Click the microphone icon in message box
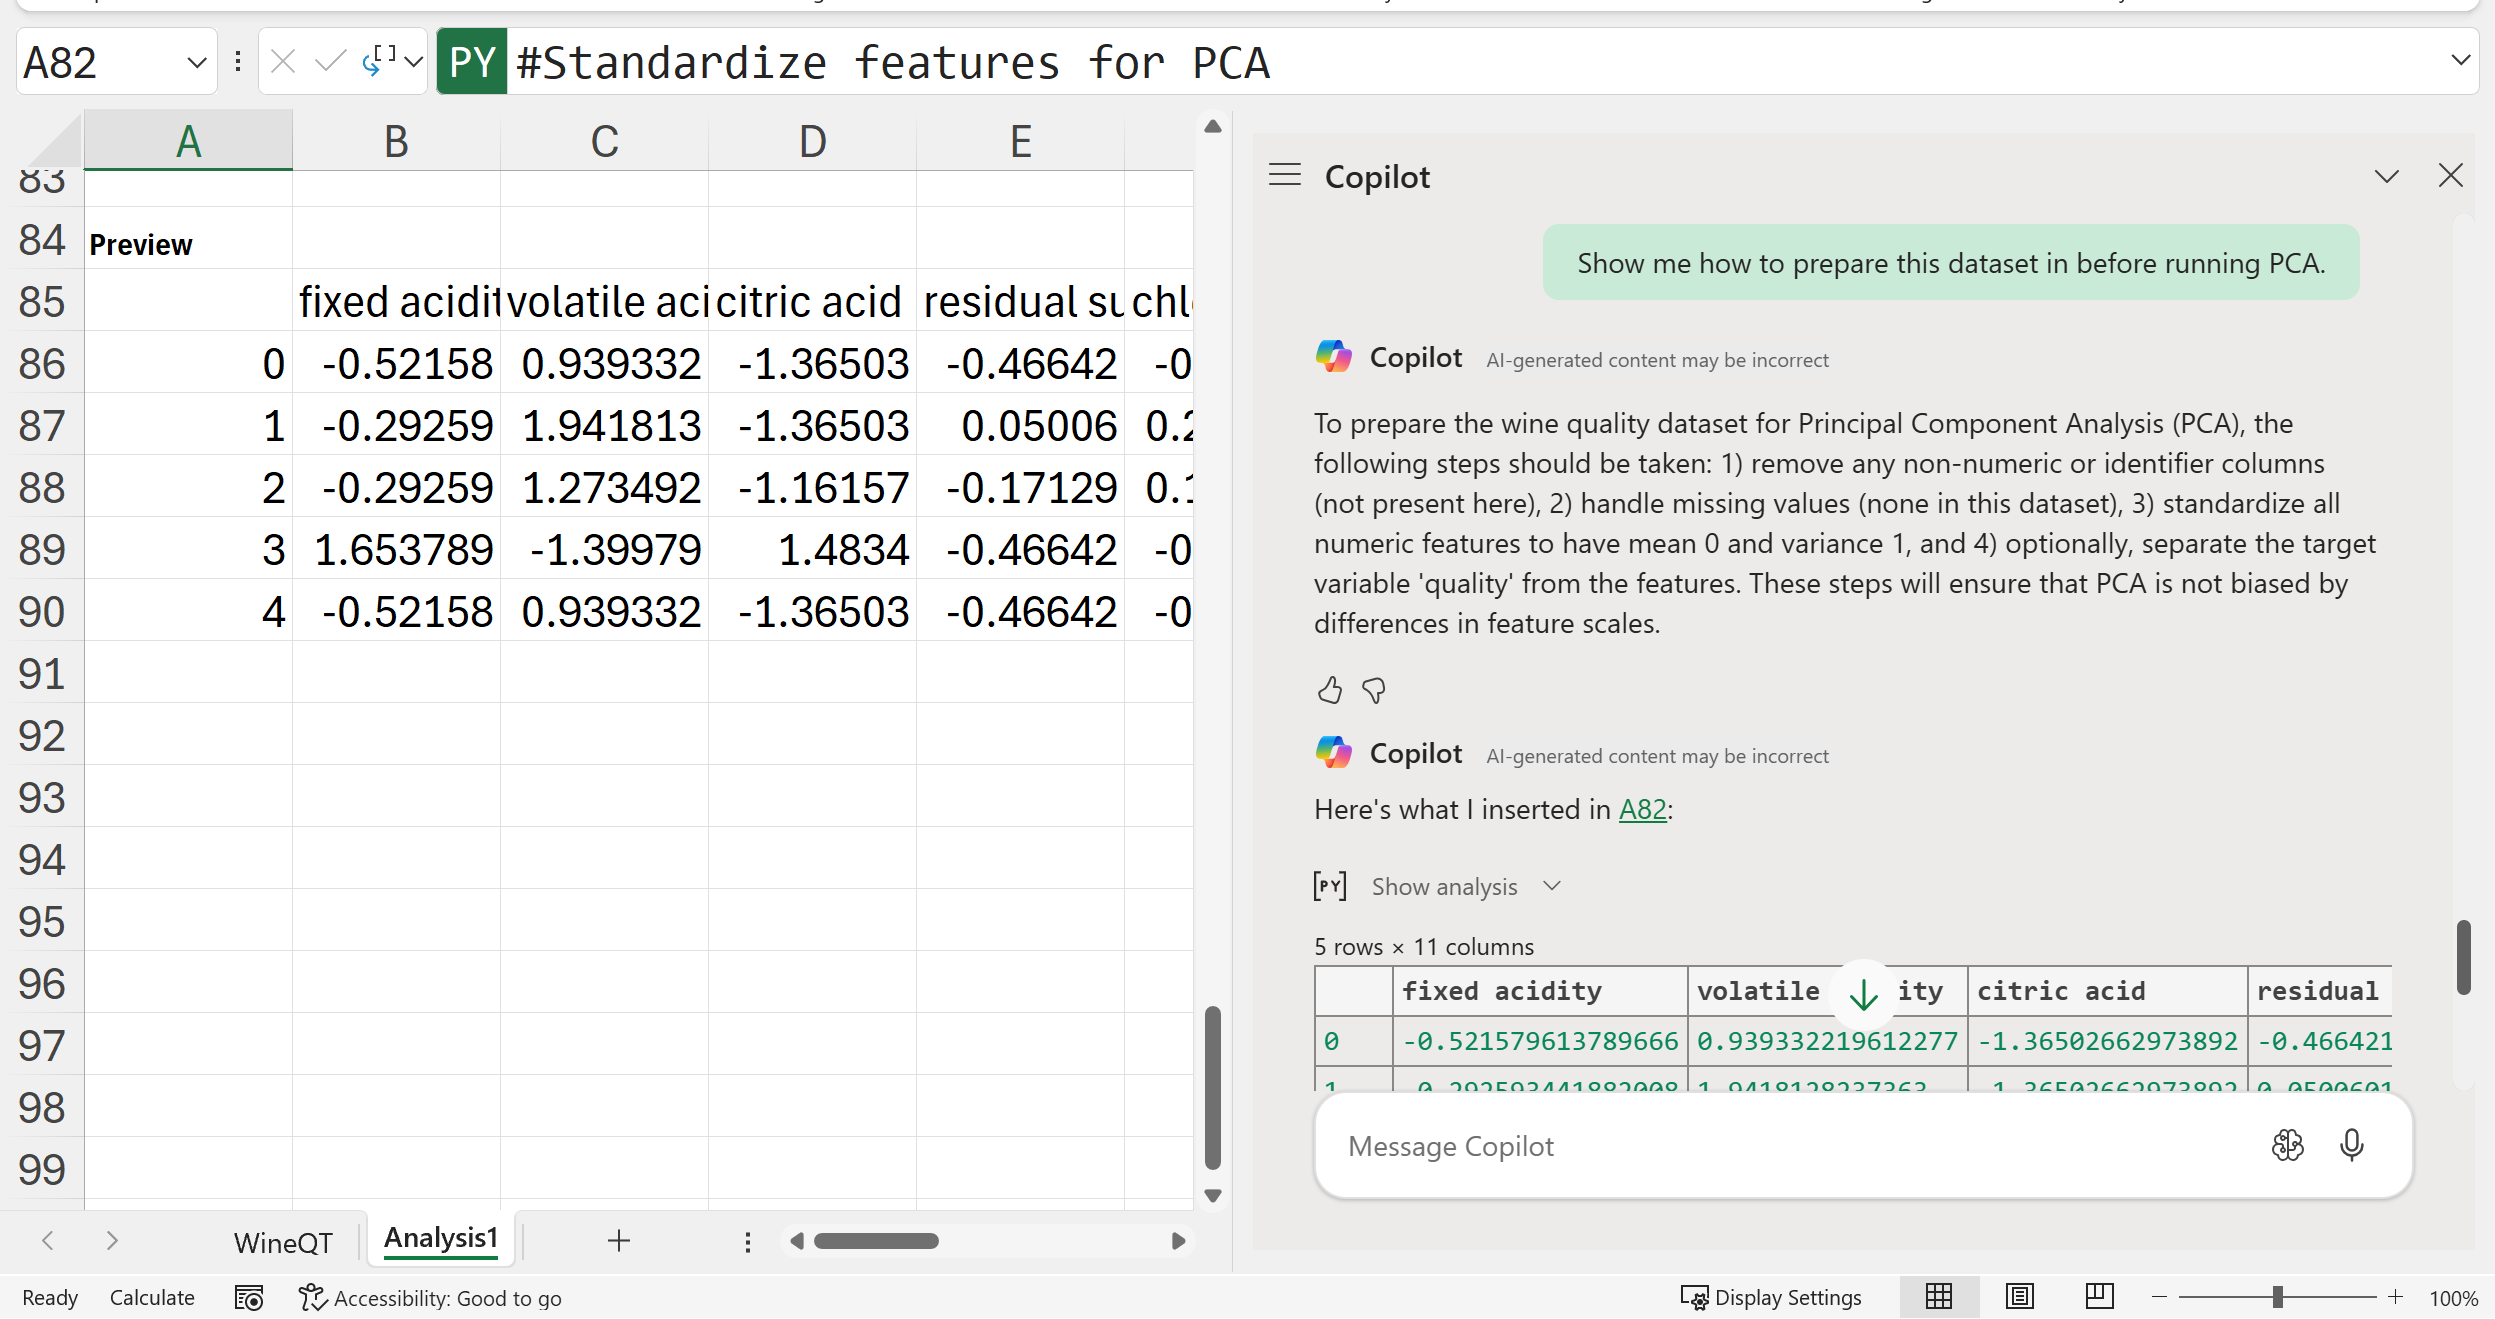Image resolution: width=2495 pixels, height=1319 pixels. coord(2351,1145)
